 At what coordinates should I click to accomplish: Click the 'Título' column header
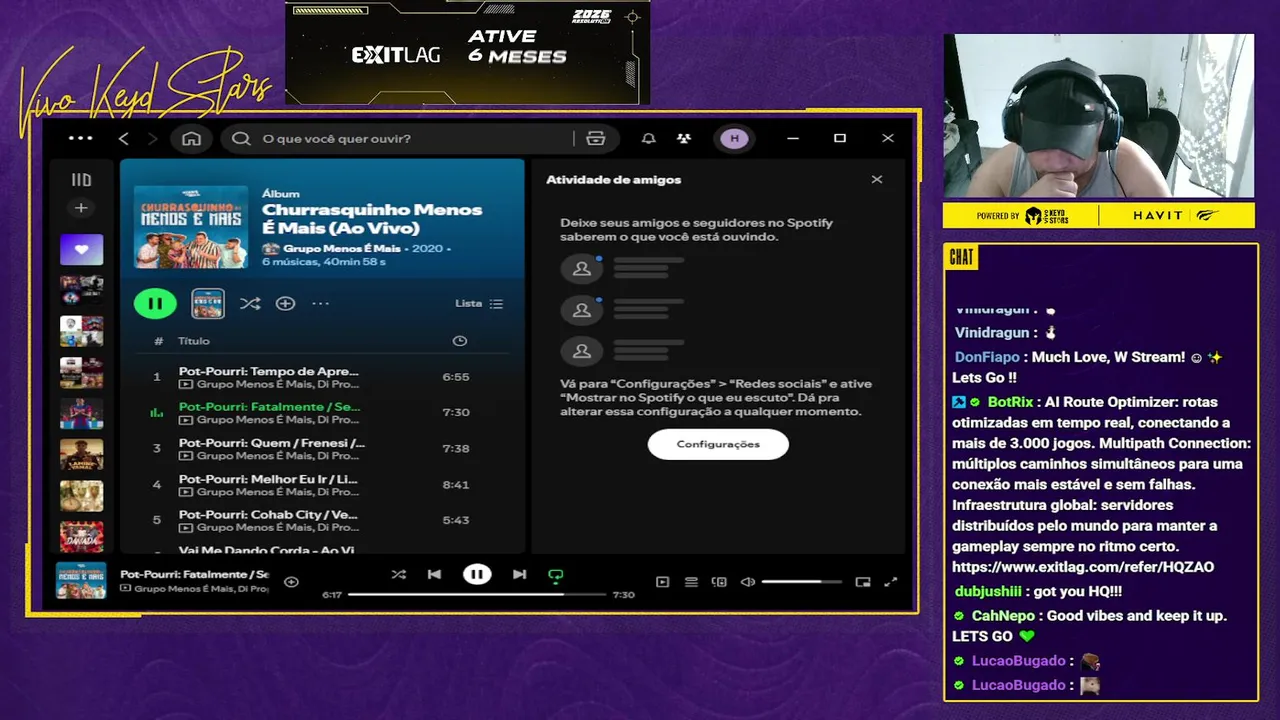tap(194, 341)
